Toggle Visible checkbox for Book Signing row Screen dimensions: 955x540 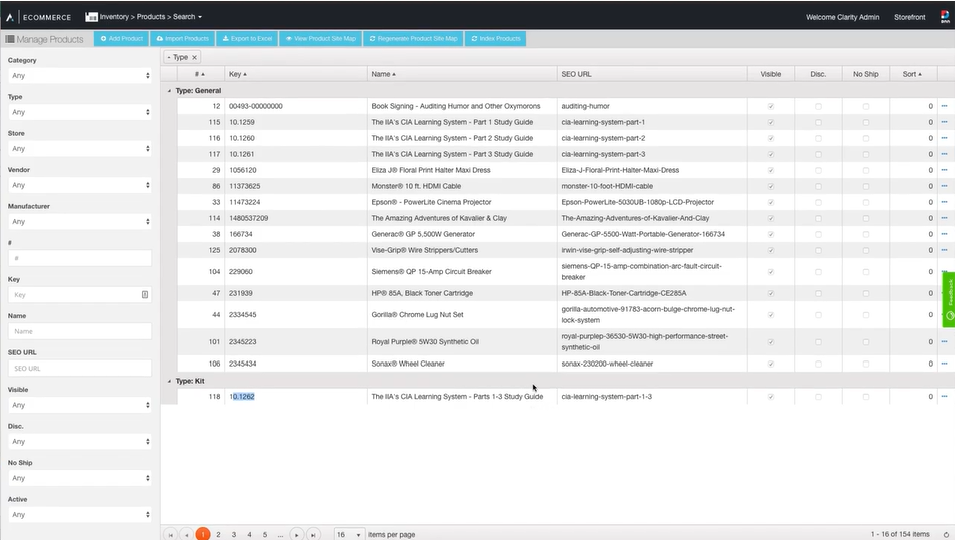[770, 106]
